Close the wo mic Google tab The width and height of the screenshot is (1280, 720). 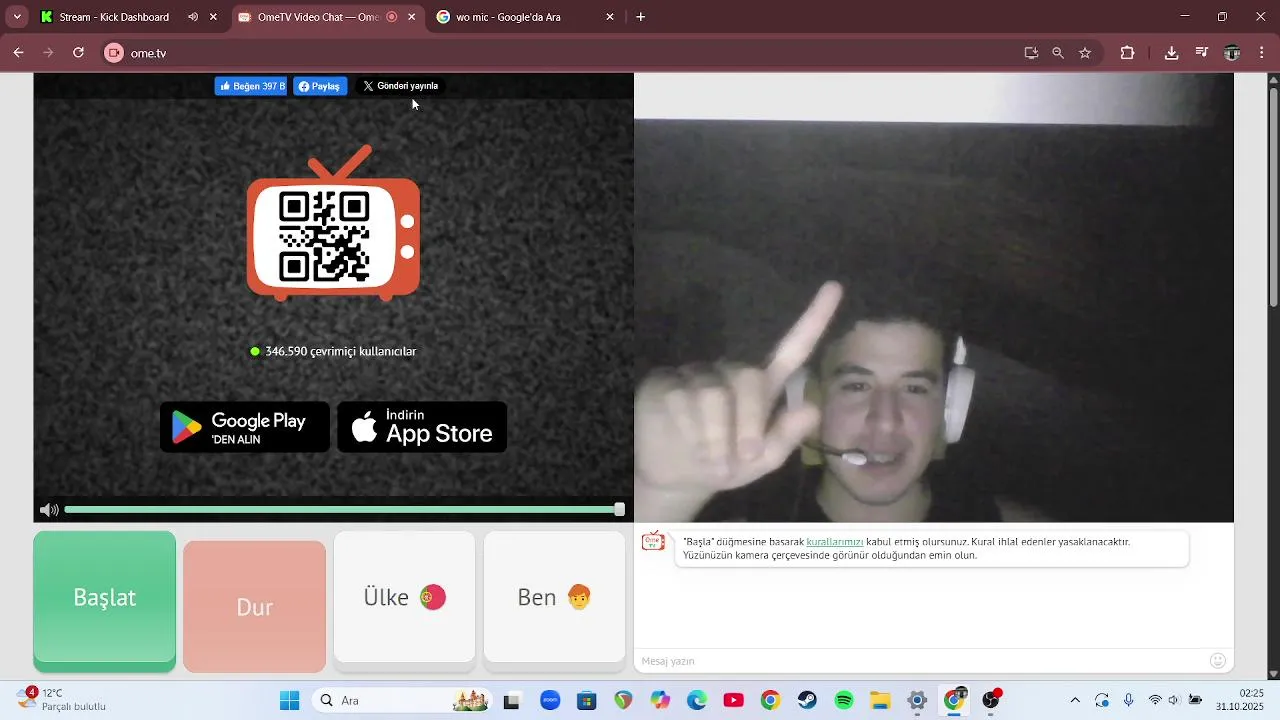click(610, 17)
